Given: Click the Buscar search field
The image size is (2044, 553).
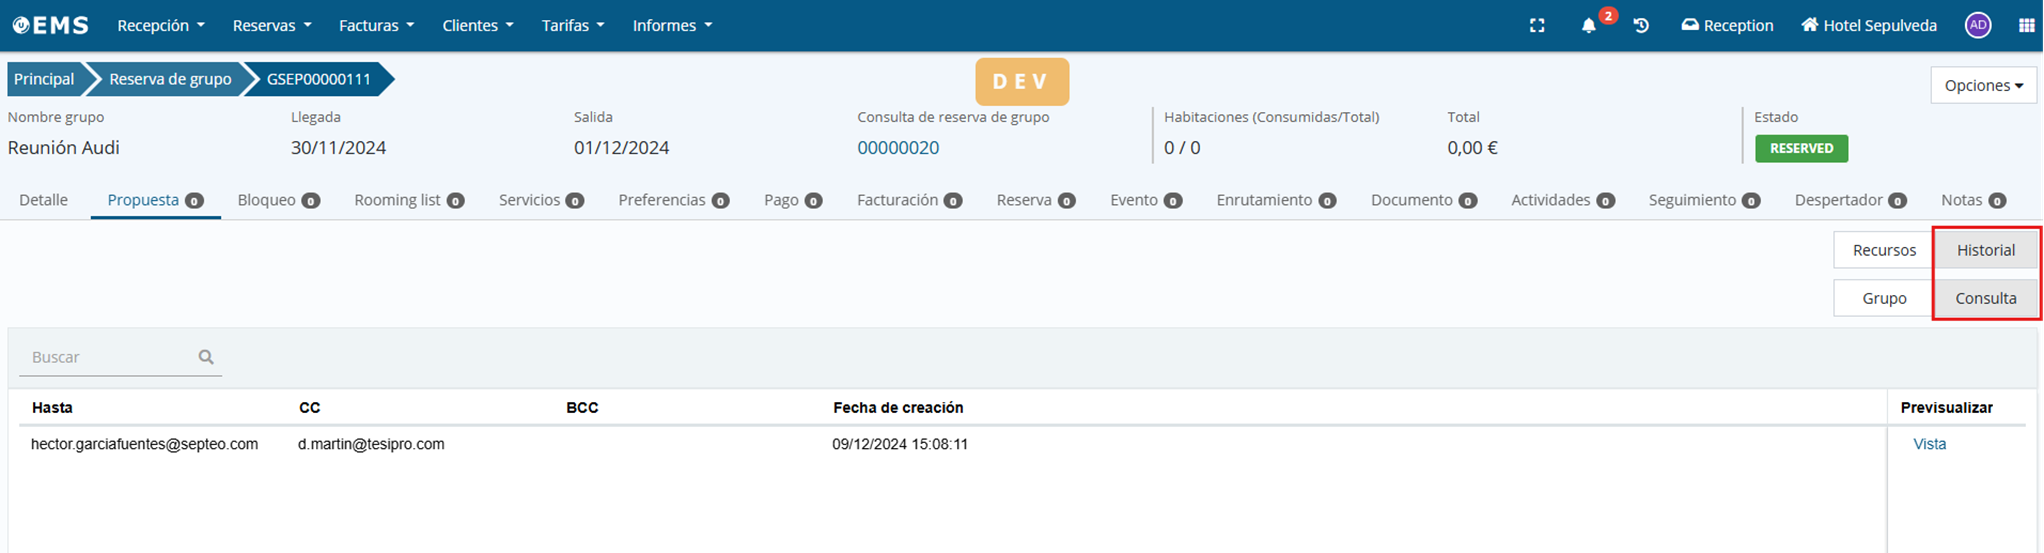Looking at the screenshot, I should (108, 357).
